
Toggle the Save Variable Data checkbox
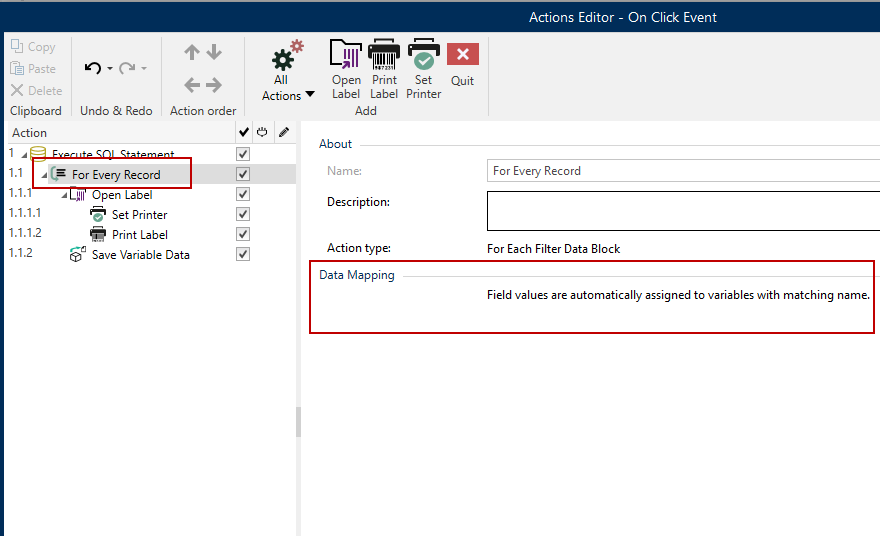tap(242, 255)
